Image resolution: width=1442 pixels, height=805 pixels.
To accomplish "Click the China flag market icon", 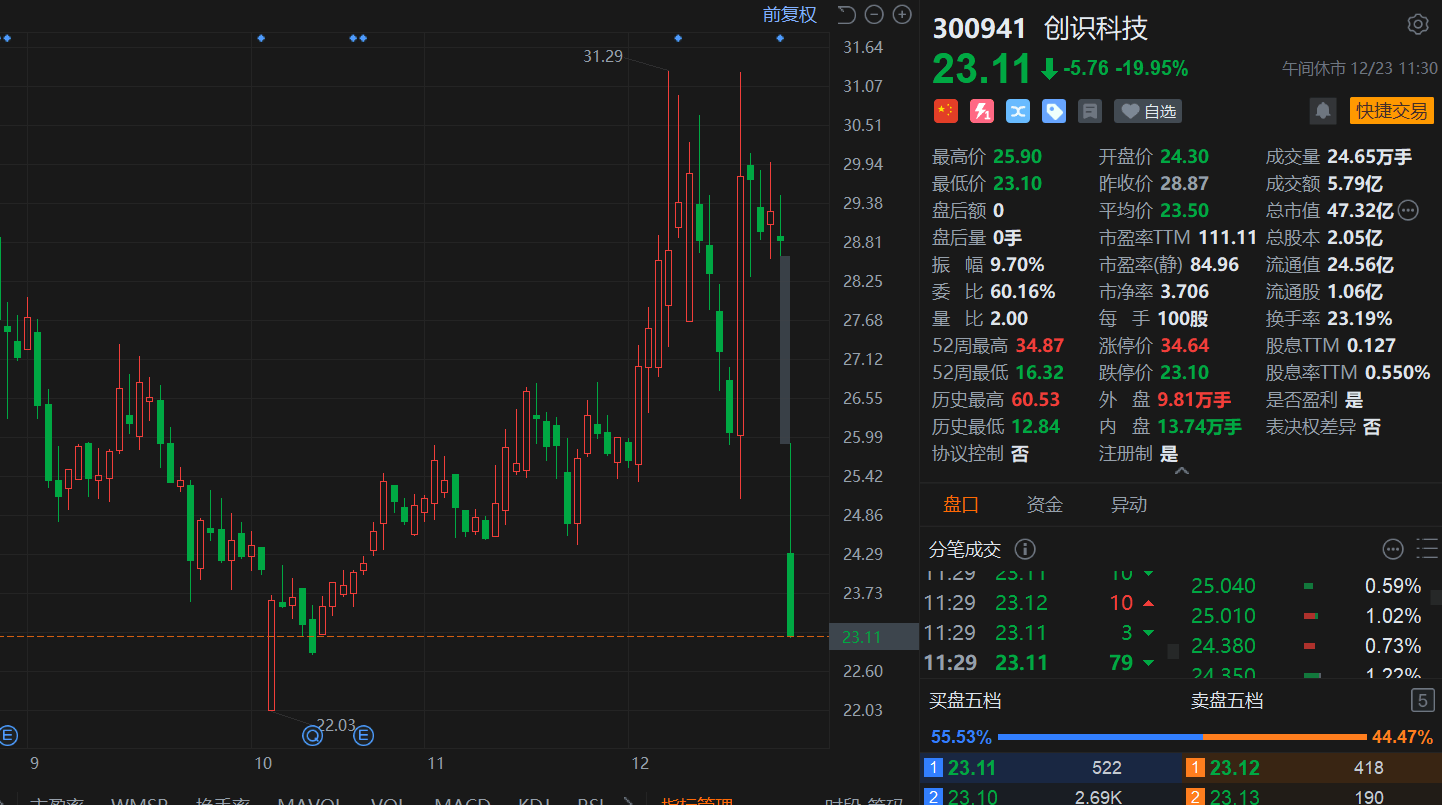I will click(945, 111).
